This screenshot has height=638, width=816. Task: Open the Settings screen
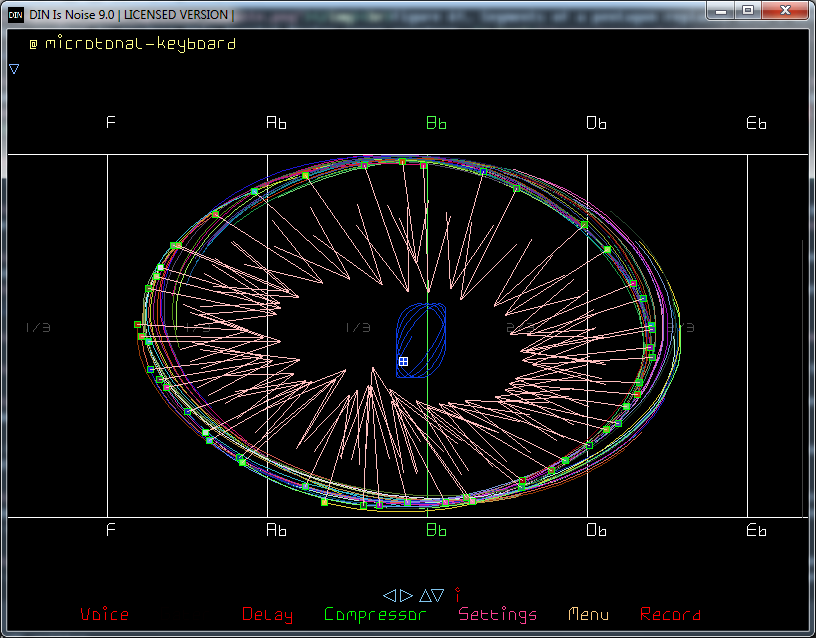pos(497,614)
